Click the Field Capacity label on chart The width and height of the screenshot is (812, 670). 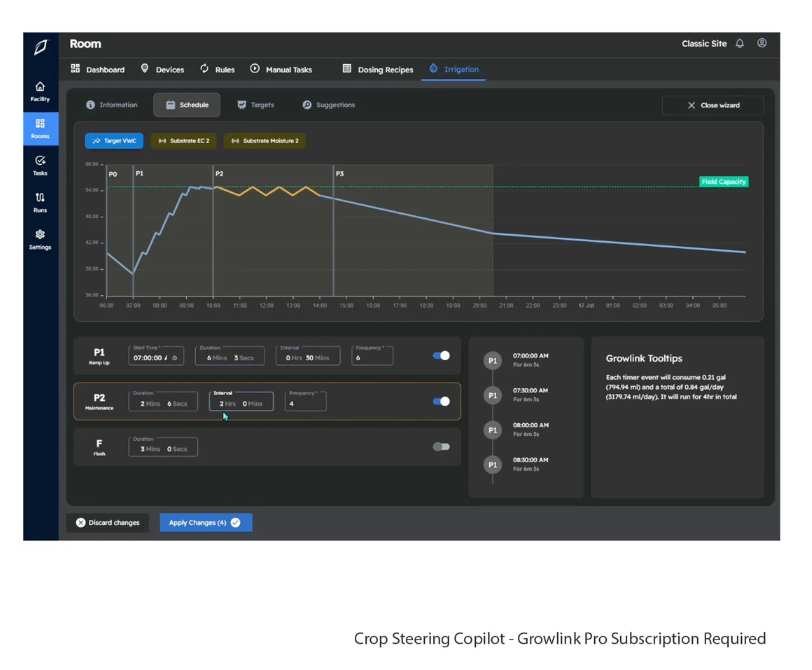tap(724, 182)
